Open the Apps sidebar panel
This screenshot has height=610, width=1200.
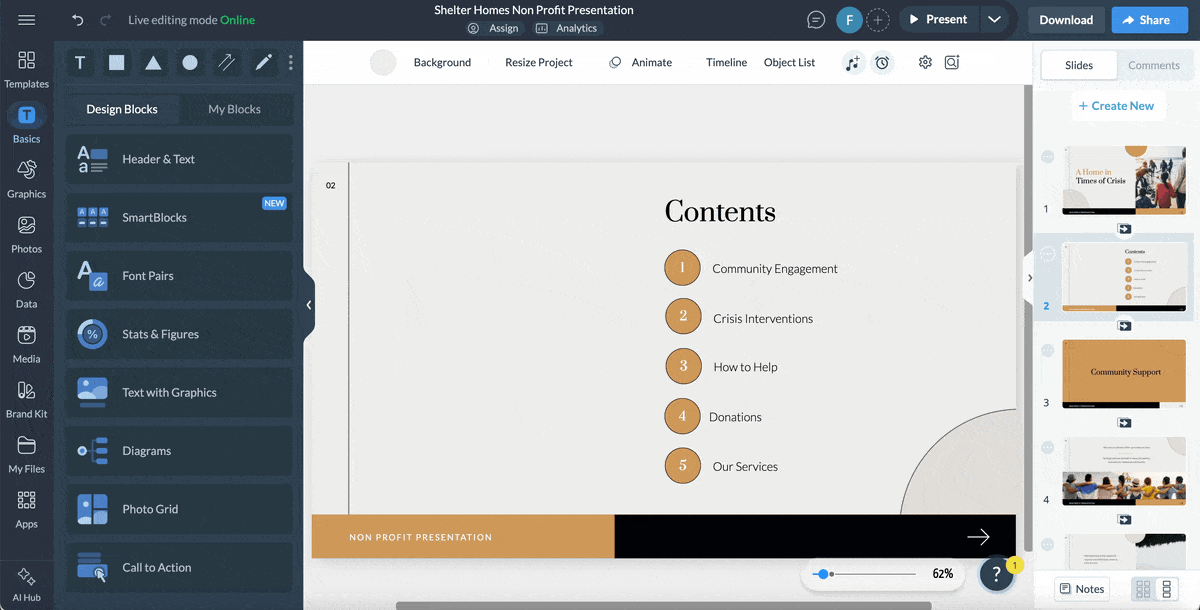pyautogui.click(x=27, y=510)
